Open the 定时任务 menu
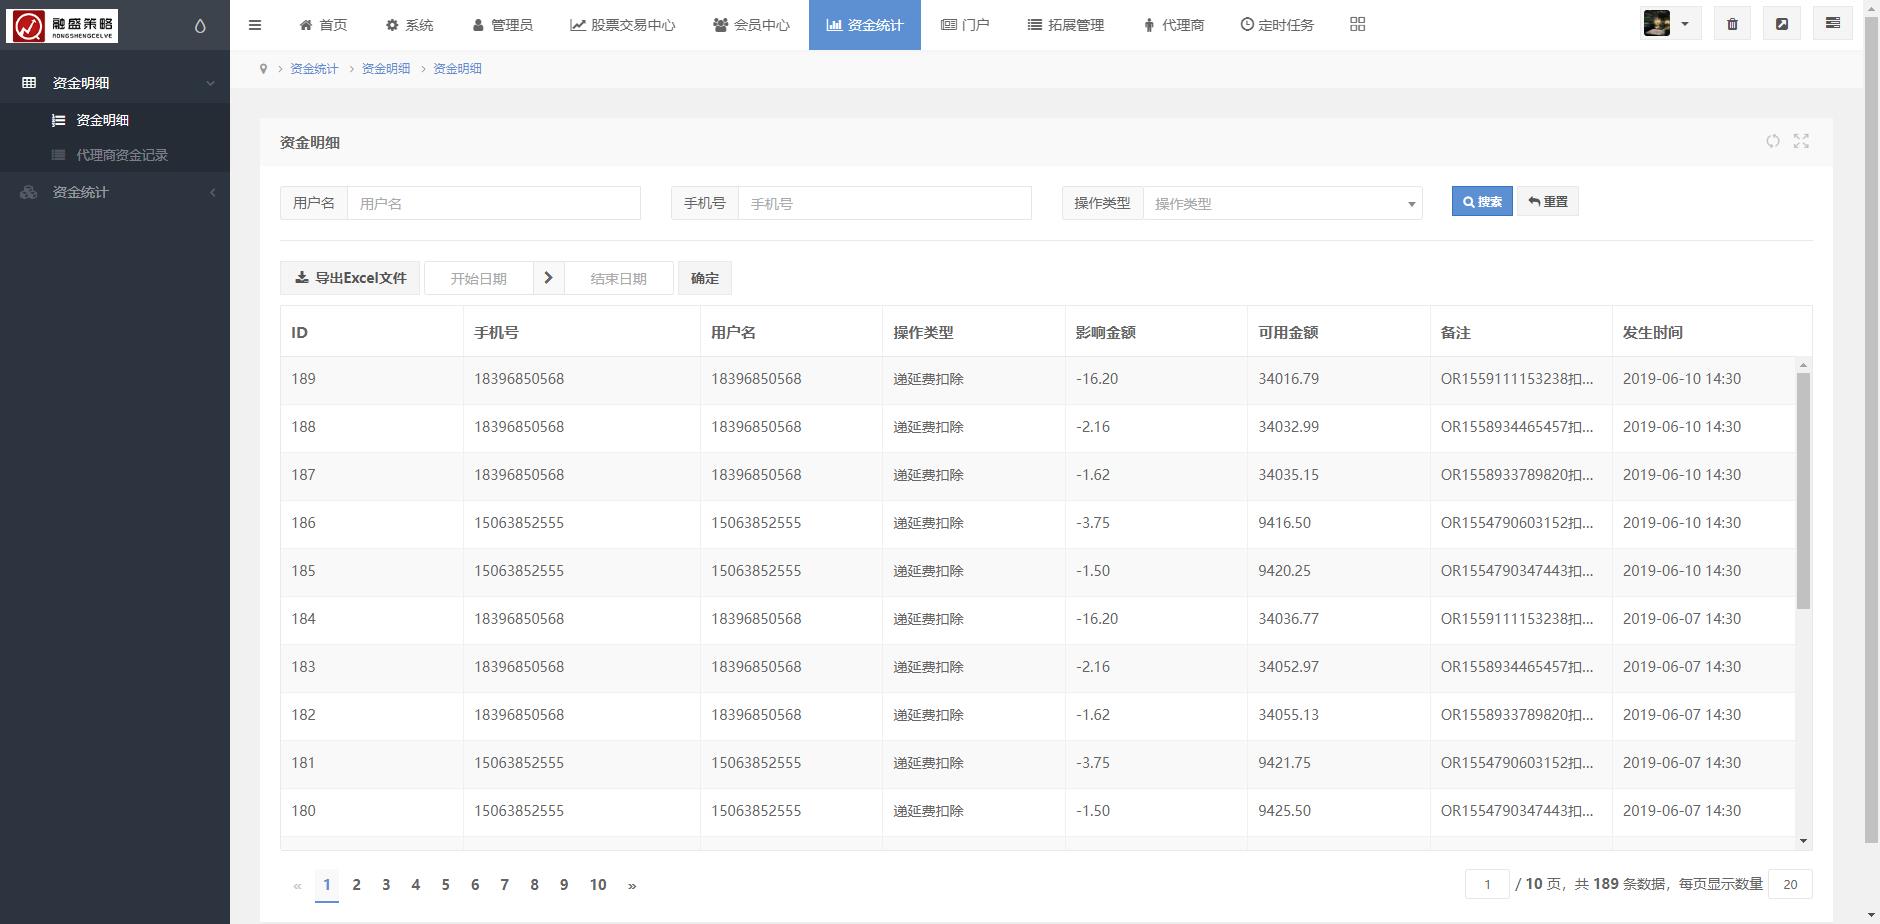This screenshot has width=1880, height=924. click(1277, 25)
